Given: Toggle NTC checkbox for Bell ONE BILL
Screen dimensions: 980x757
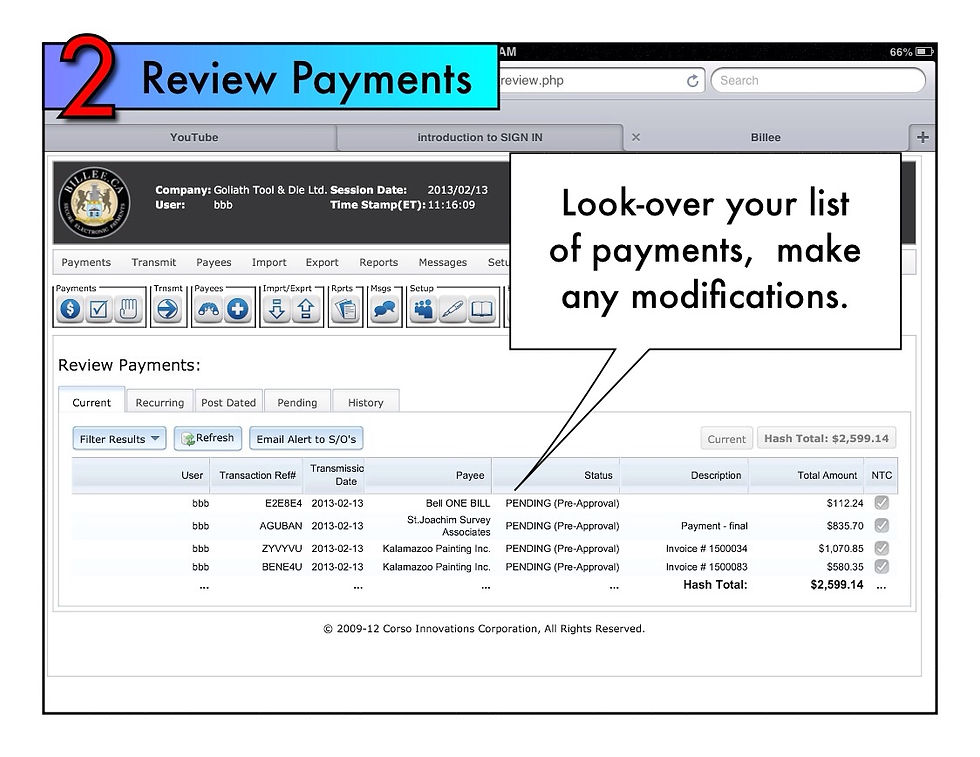Looking at the screenshot, I should pos(882,503).
